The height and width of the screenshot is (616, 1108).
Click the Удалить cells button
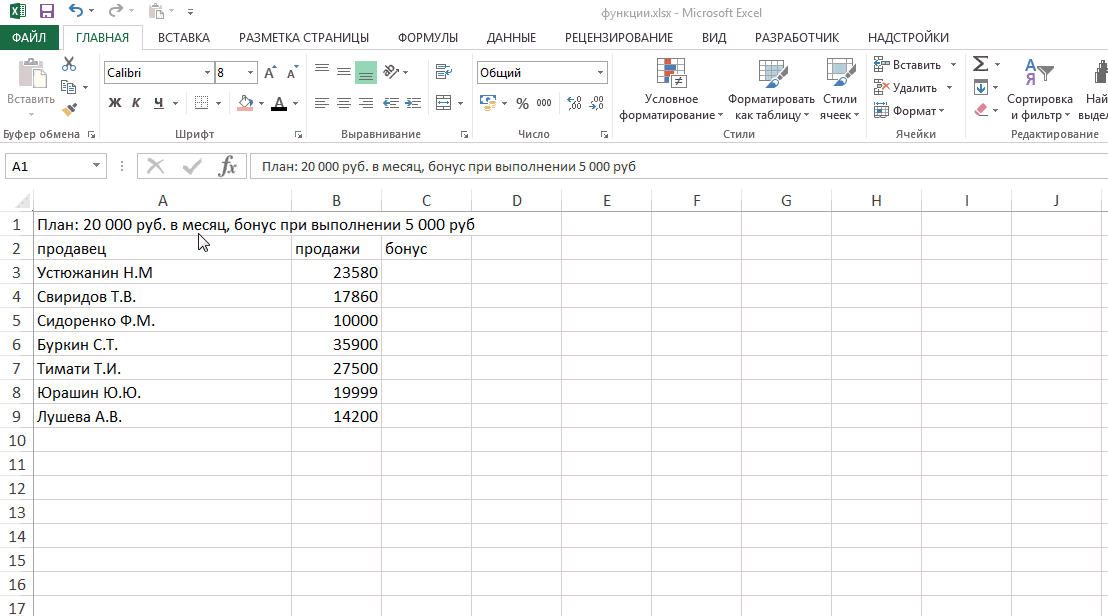(908, 88)
